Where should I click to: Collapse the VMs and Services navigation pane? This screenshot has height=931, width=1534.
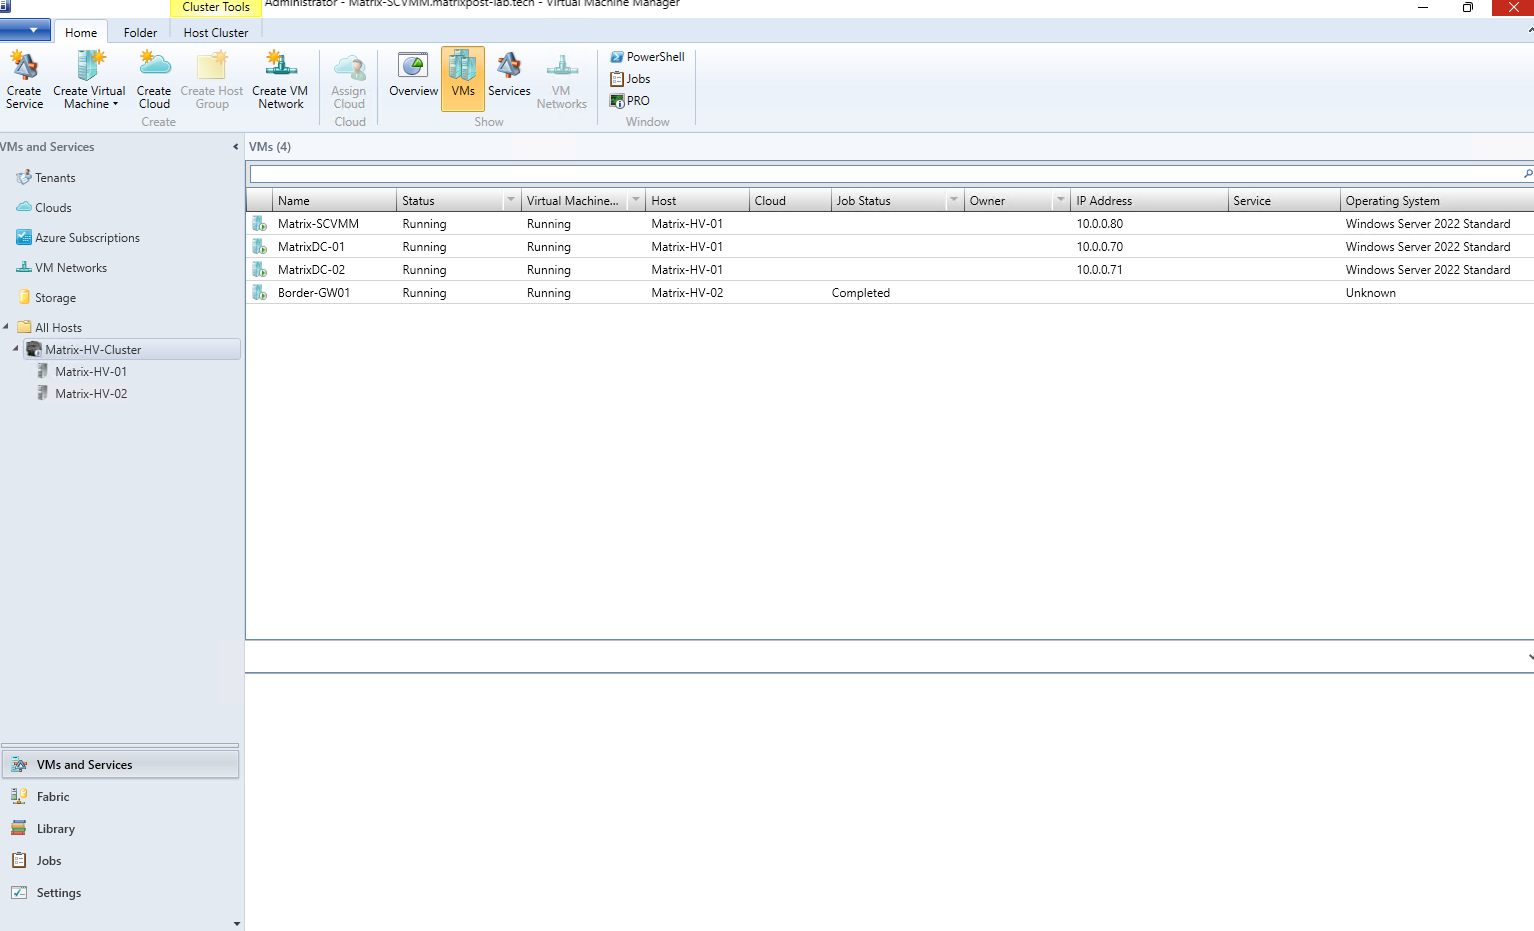pyautogui.click(x=236, y=147)
